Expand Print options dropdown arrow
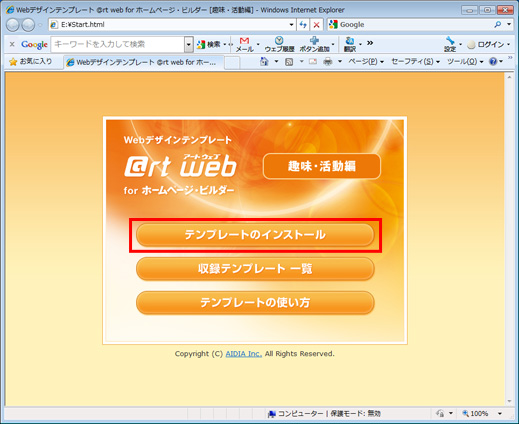 tap(340, 62)
